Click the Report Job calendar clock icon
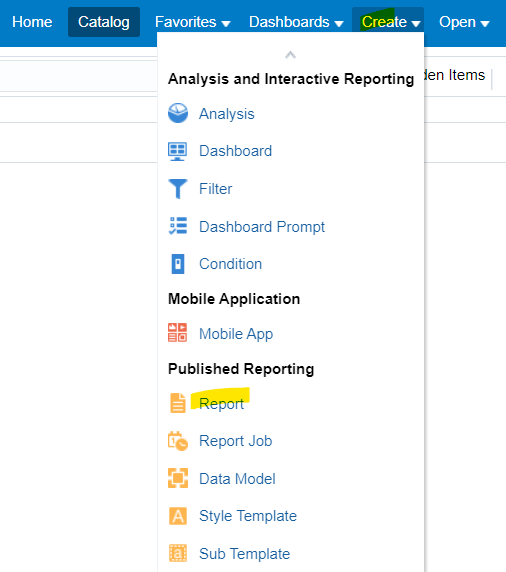Image resolution: width=506 pixels, height=572 pixels. [178, 441]
